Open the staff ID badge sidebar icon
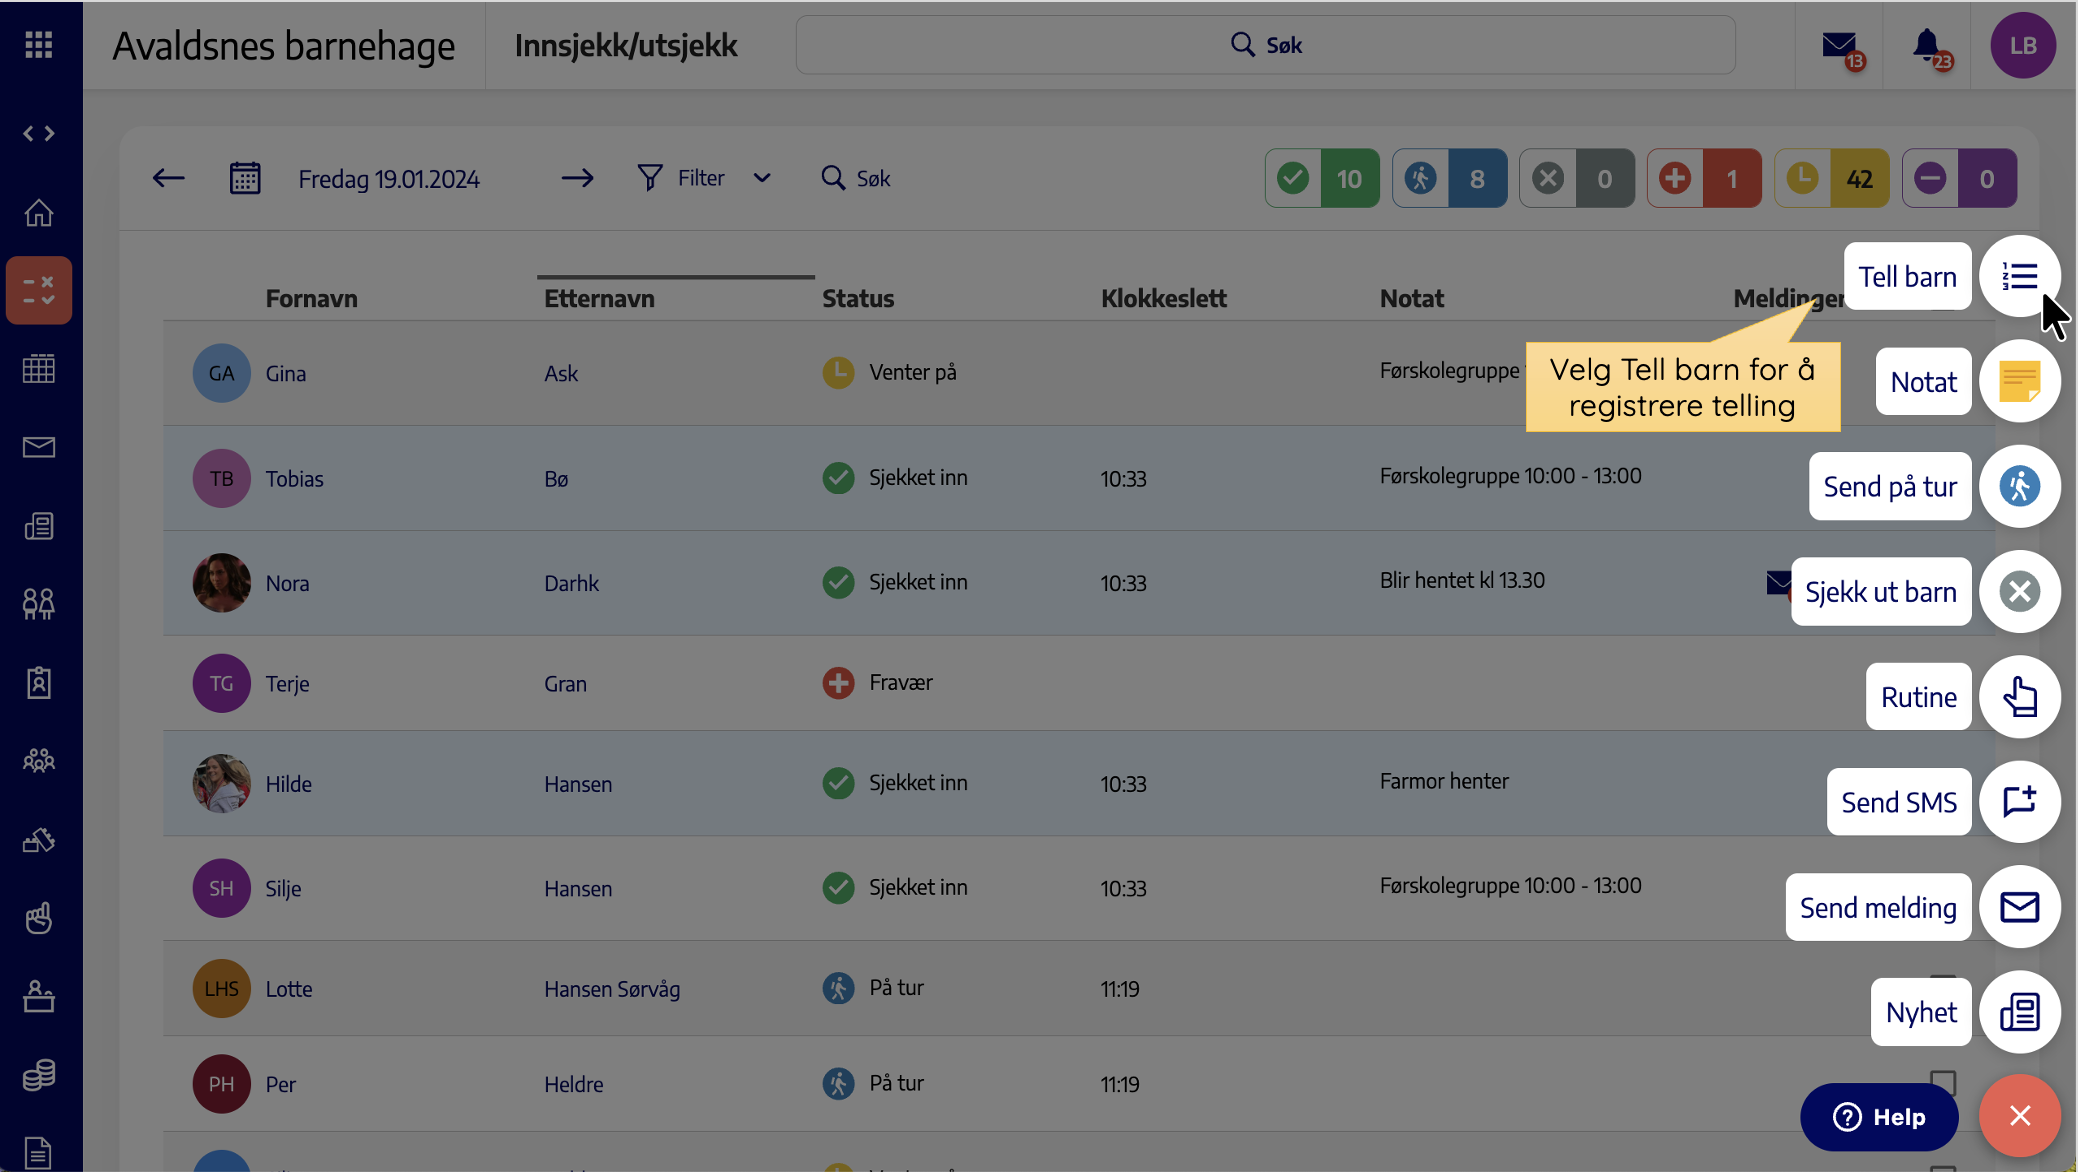Image resolution: width=2078 pixels, height=1172 pixels. coord(39,683)
